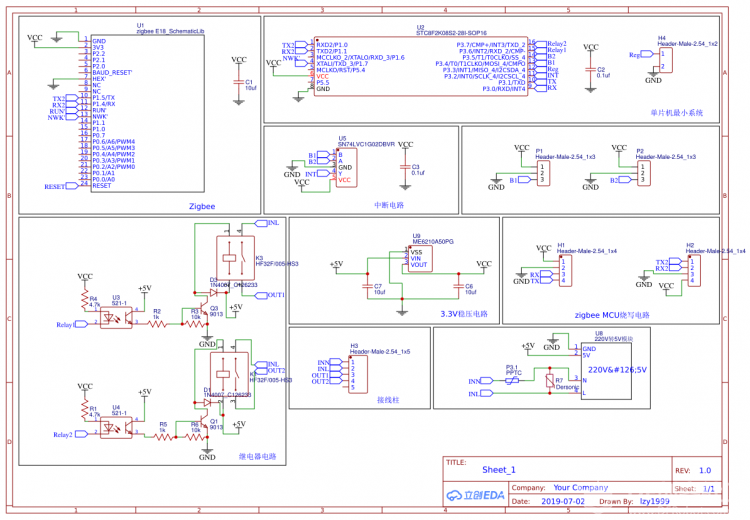
Task: Click the 继电器电路 section label
Action: [257, 456]
